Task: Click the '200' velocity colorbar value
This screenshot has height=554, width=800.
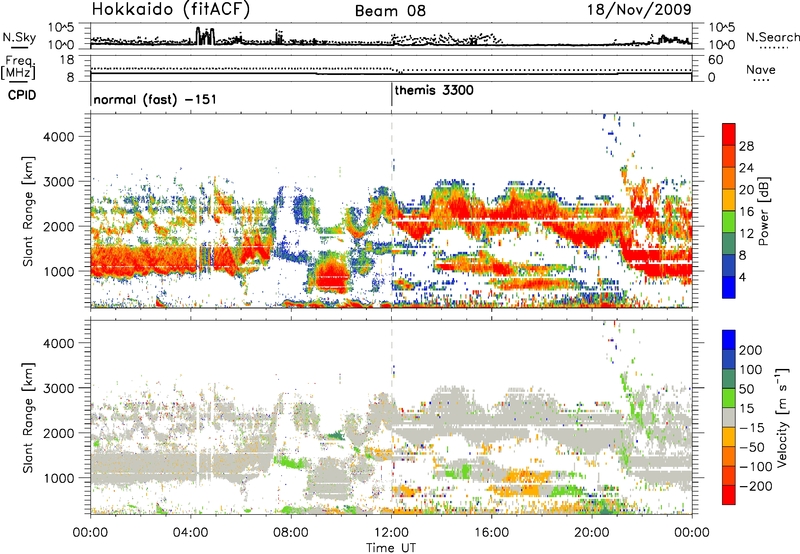Action: (x=751, y=350)
